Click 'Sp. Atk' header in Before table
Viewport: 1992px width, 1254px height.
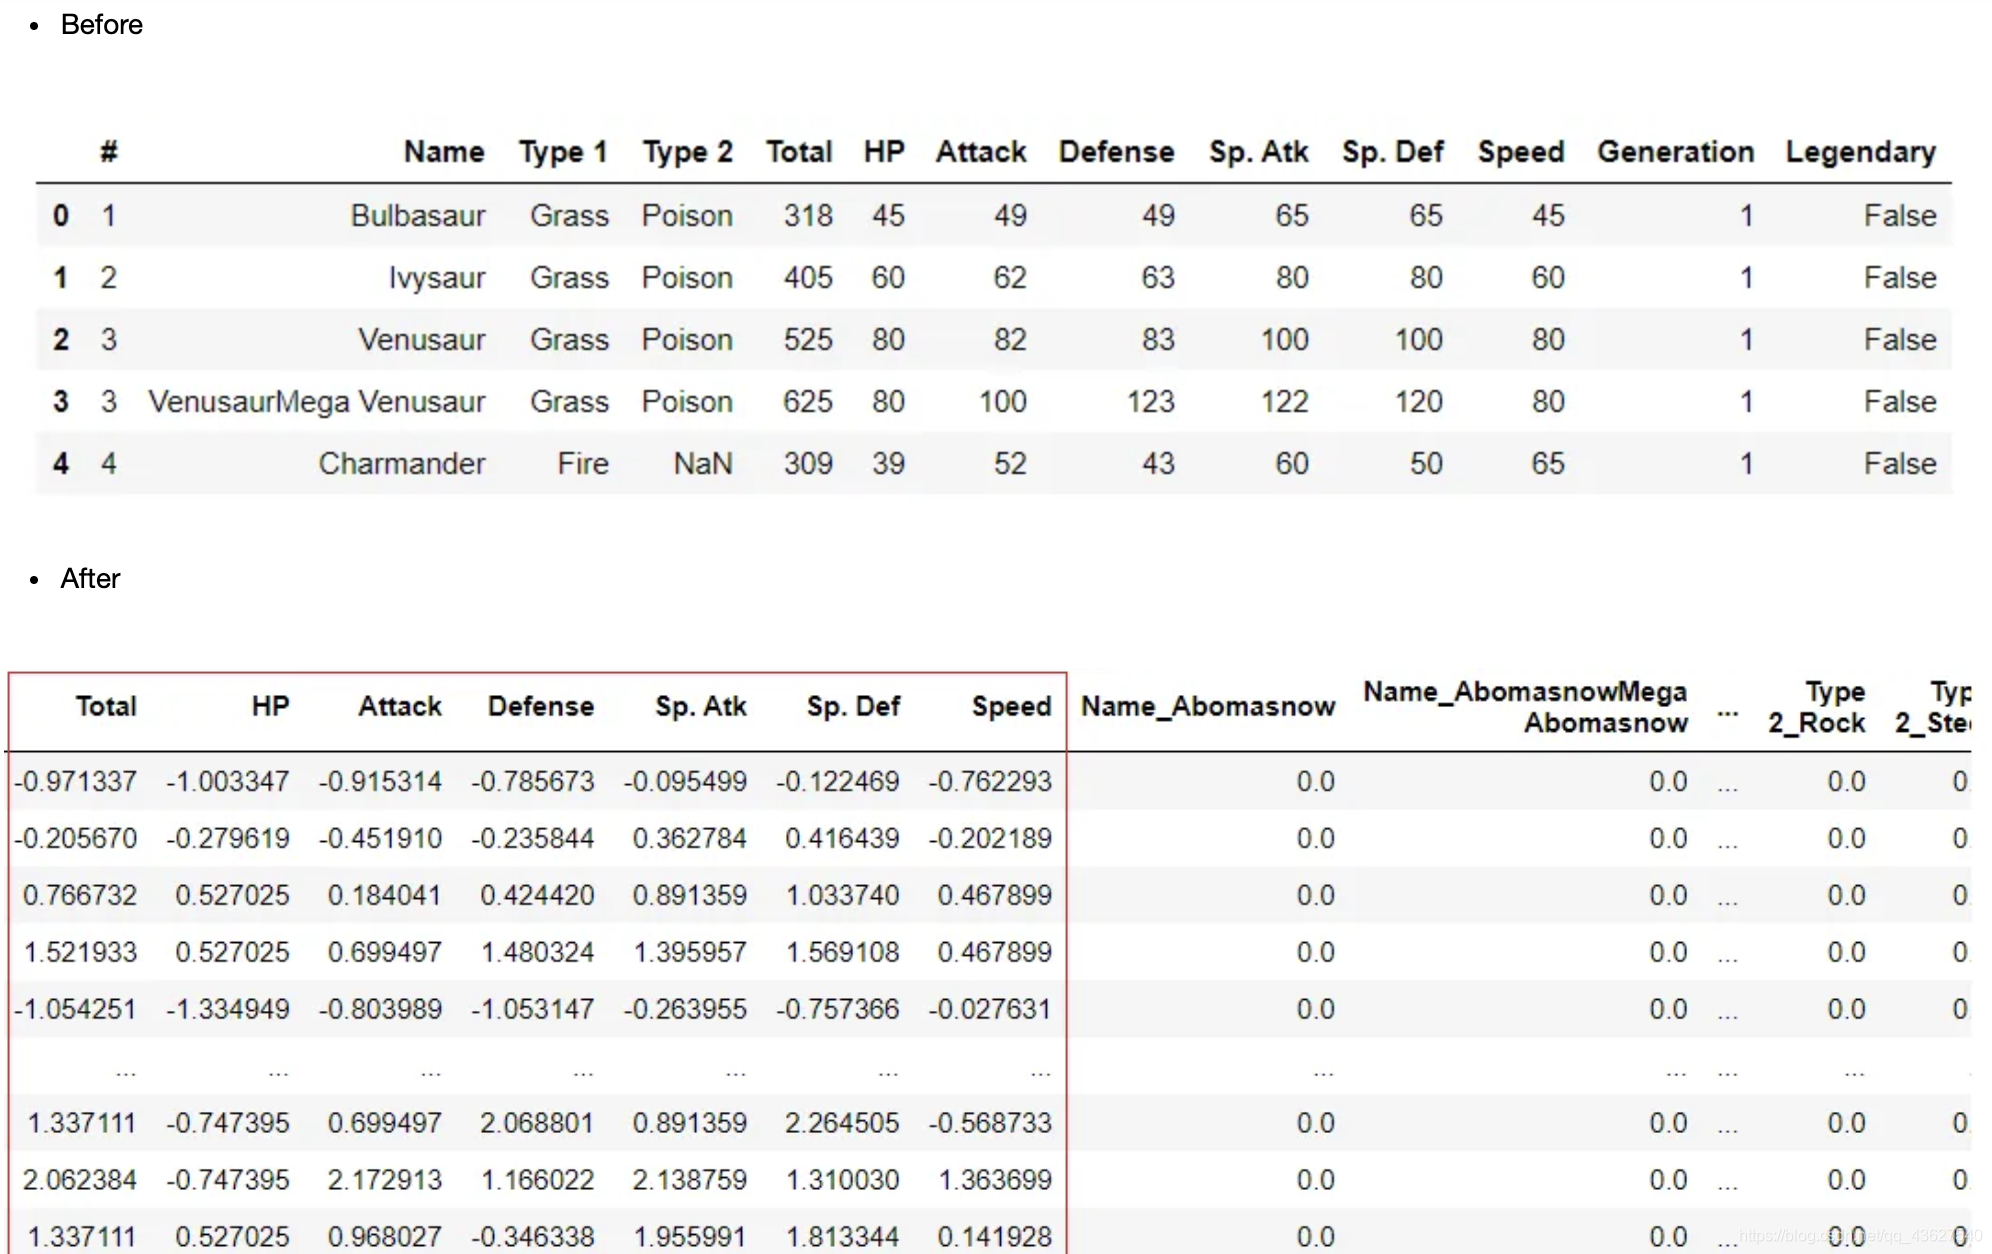coord(1258,151)
